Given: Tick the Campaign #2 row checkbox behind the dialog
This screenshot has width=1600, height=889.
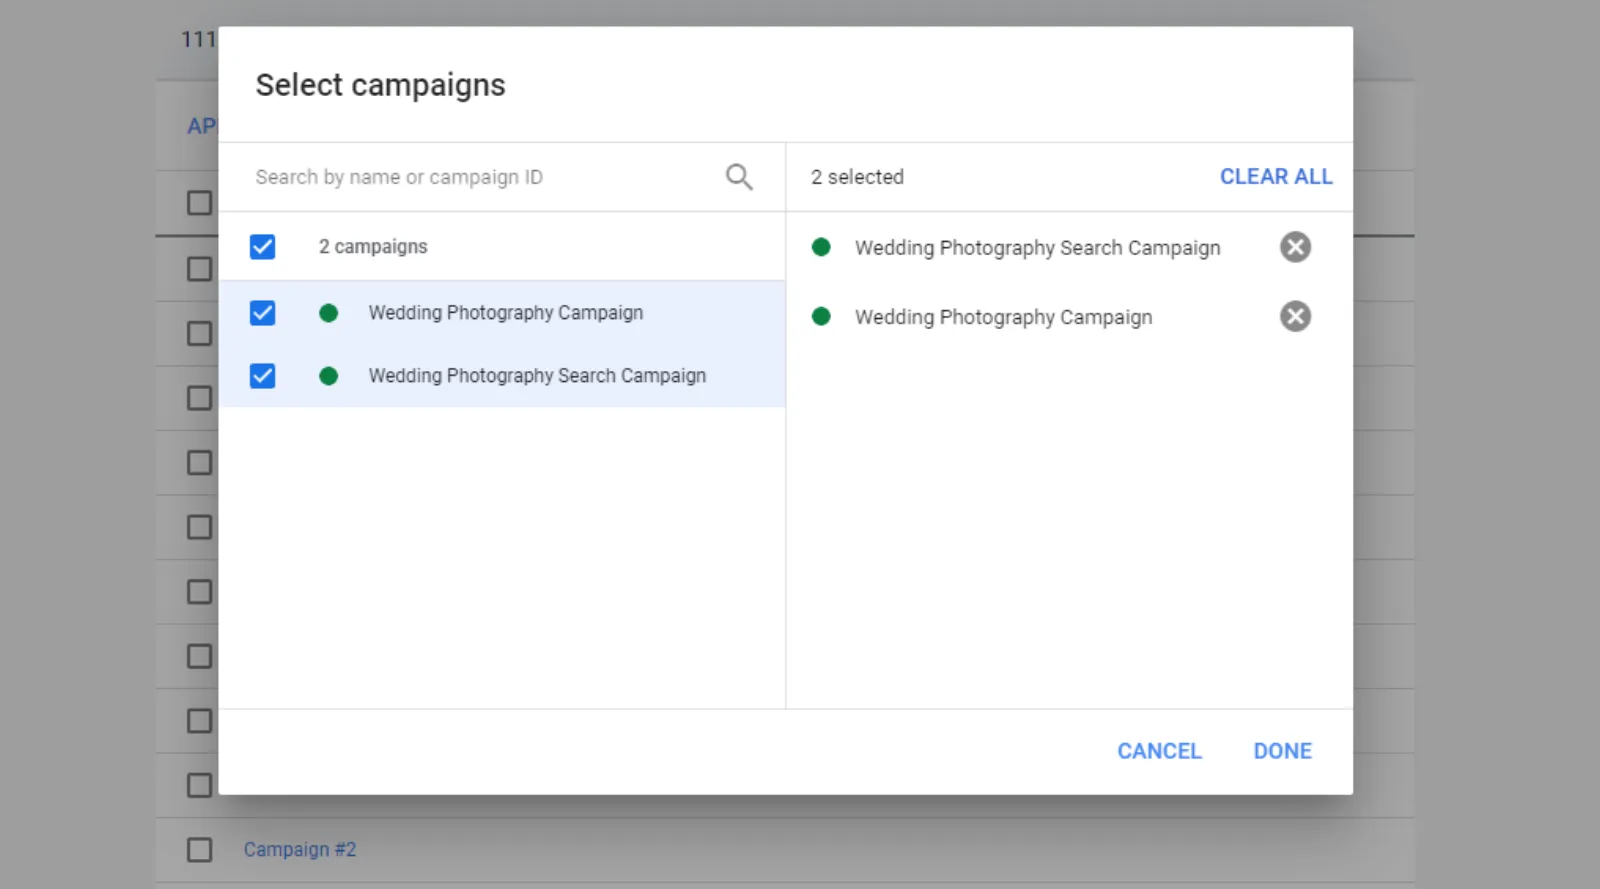Looking at the screenshot, I should coord(200,850).
